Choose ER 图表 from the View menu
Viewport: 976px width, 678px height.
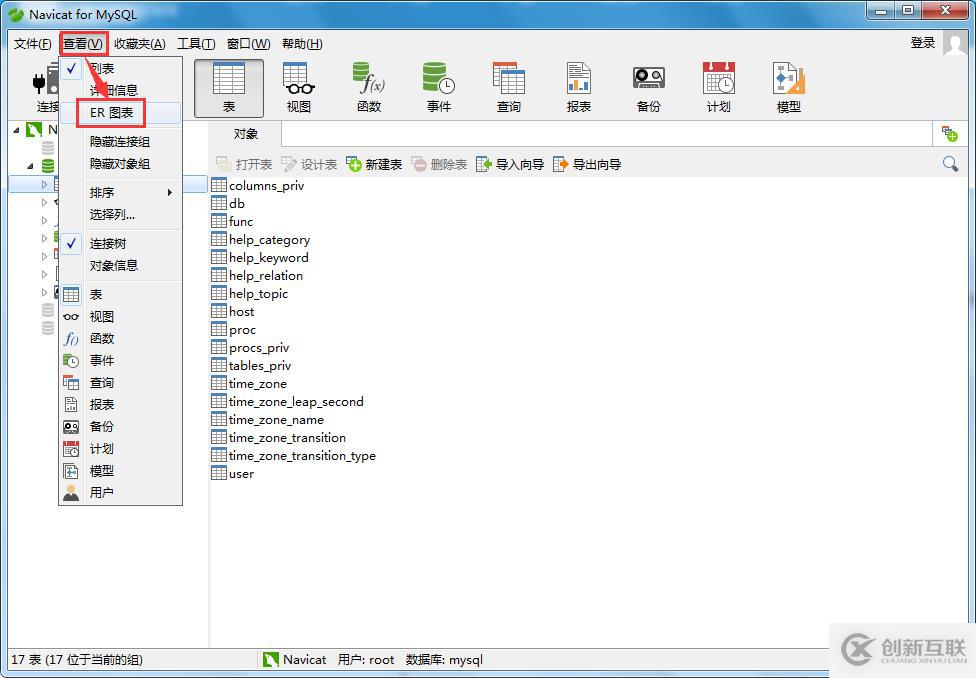click(121, 113)
